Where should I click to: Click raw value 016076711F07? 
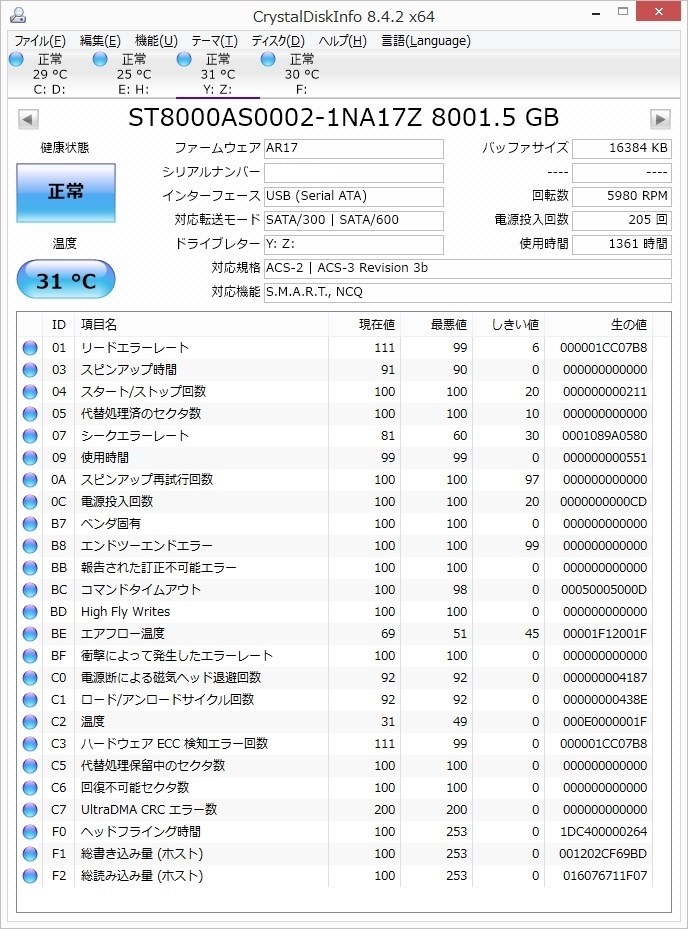tap(603, 876)
